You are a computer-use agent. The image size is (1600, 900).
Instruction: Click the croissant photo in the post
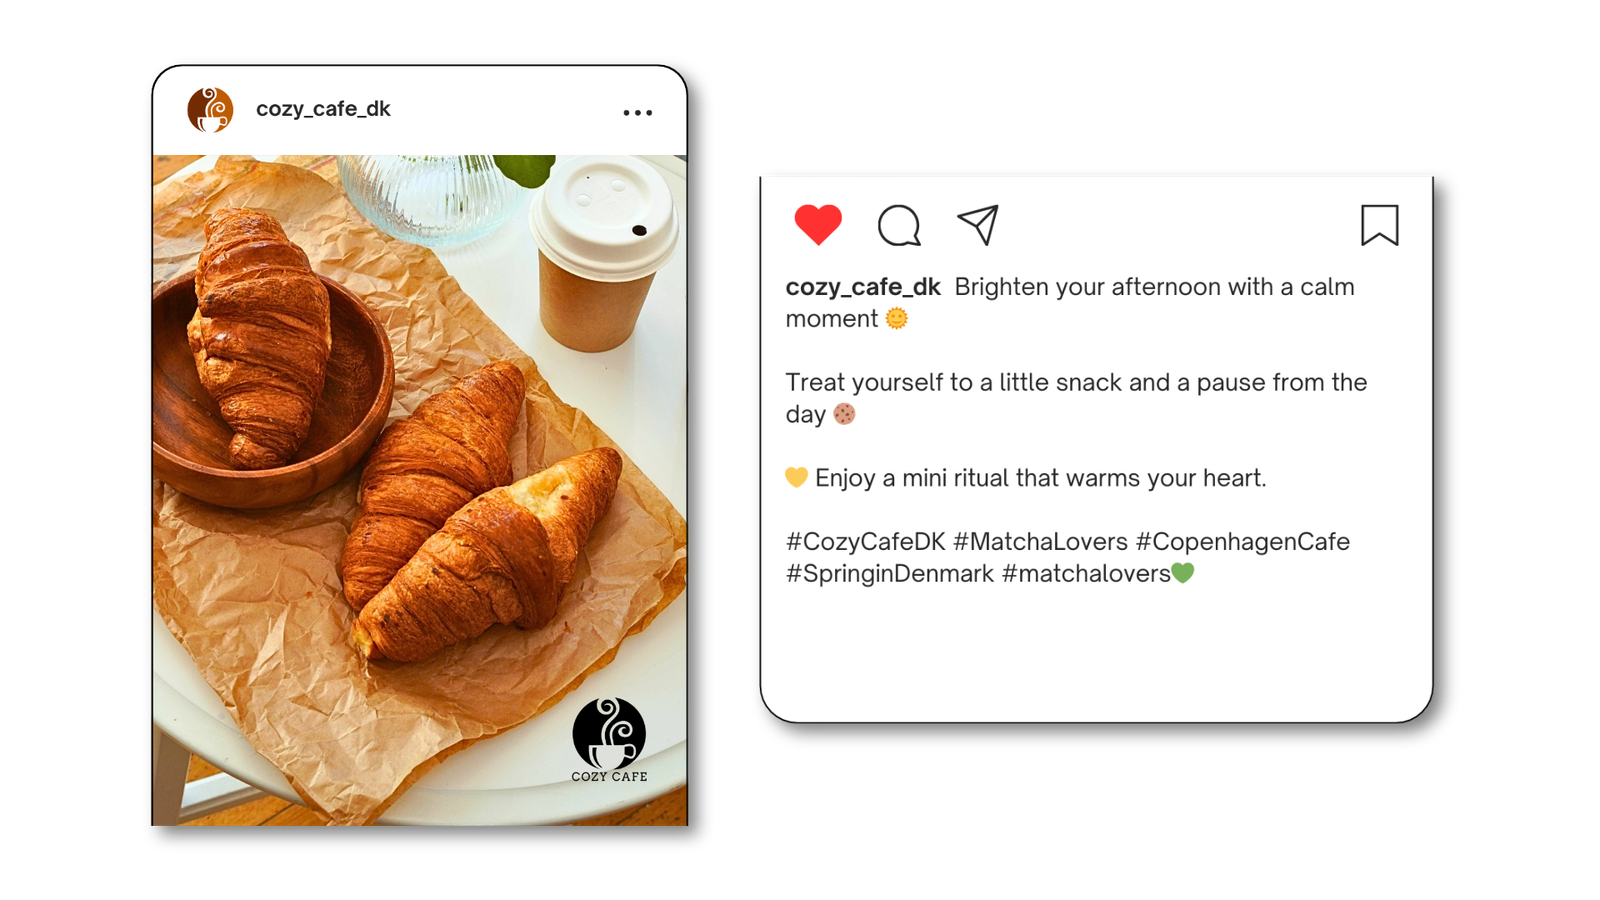[420, 490]
